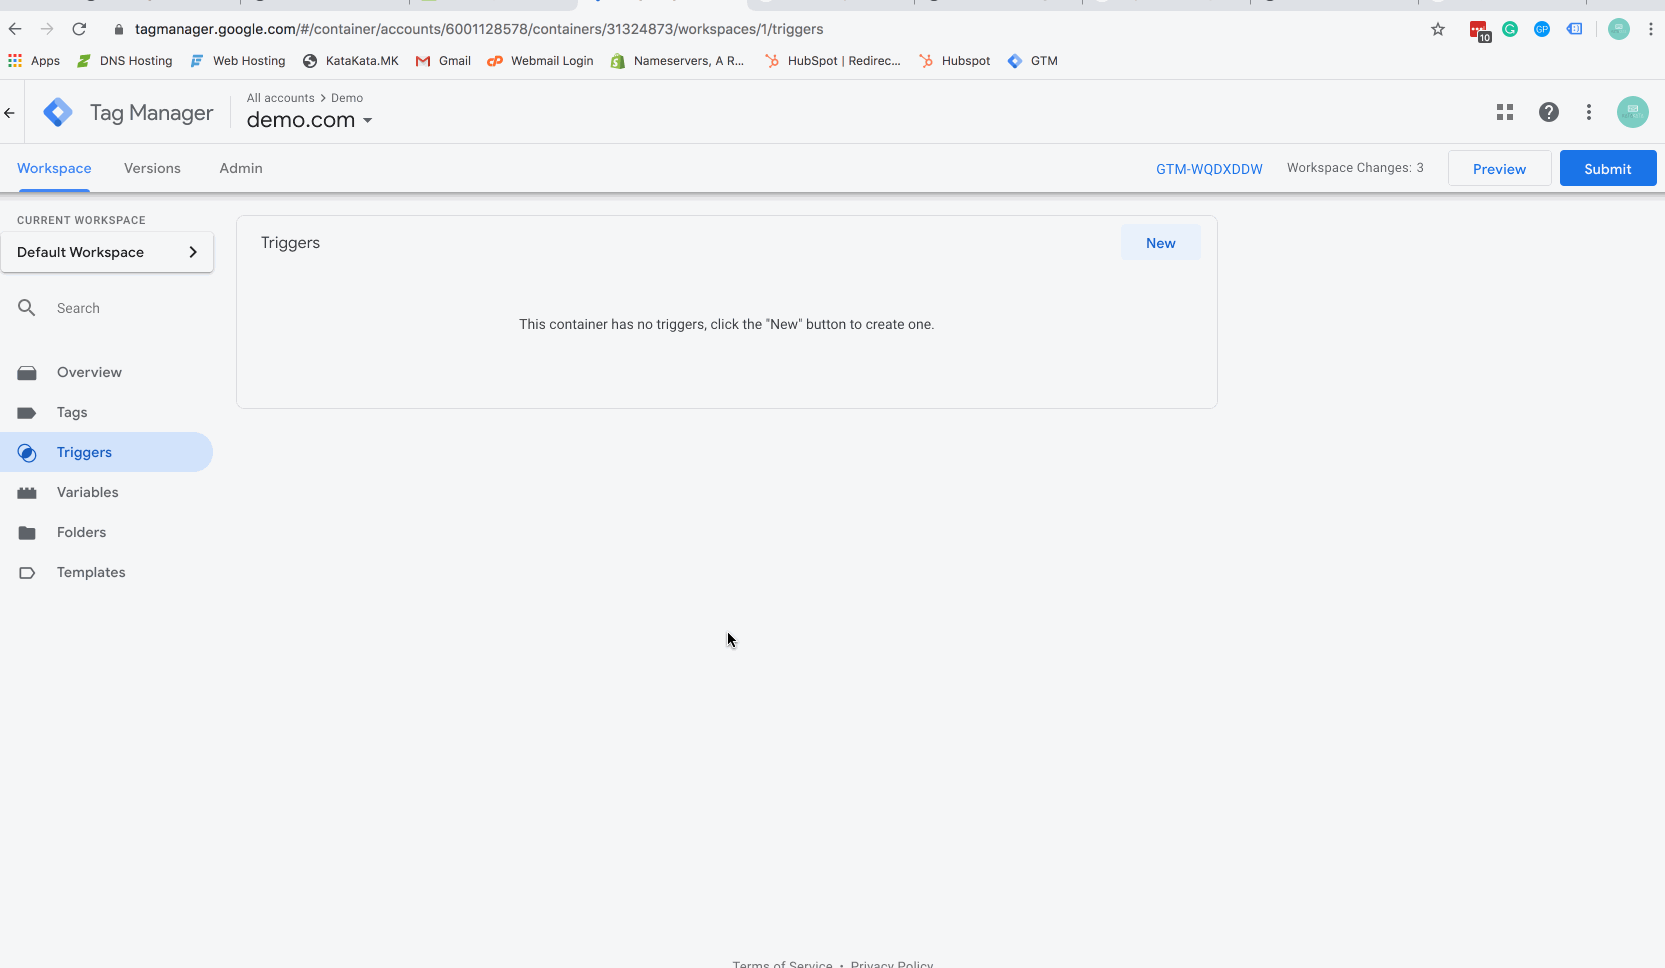Open the Google apps grid icon

[x=1504, y=112]
